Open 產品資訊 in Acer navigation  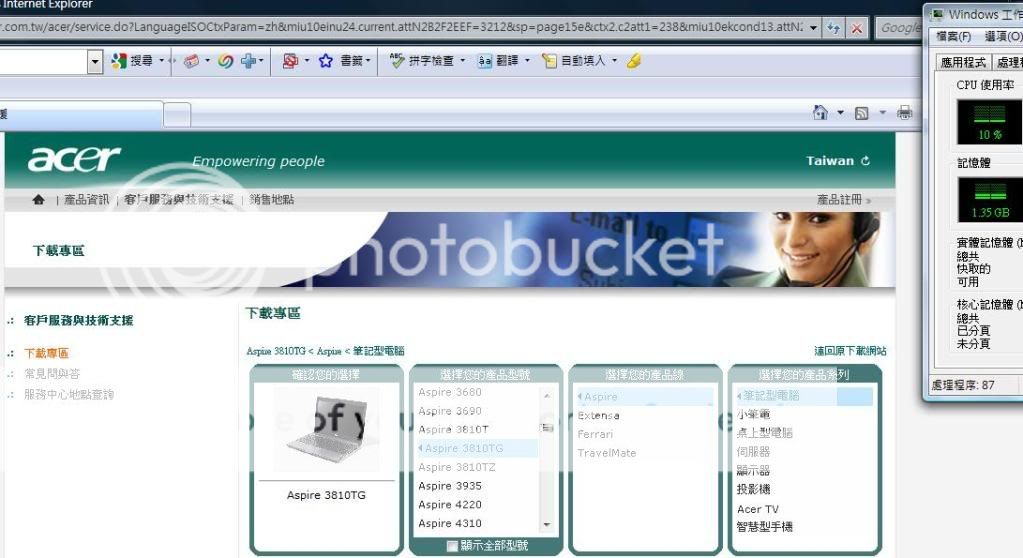point(87,199)
